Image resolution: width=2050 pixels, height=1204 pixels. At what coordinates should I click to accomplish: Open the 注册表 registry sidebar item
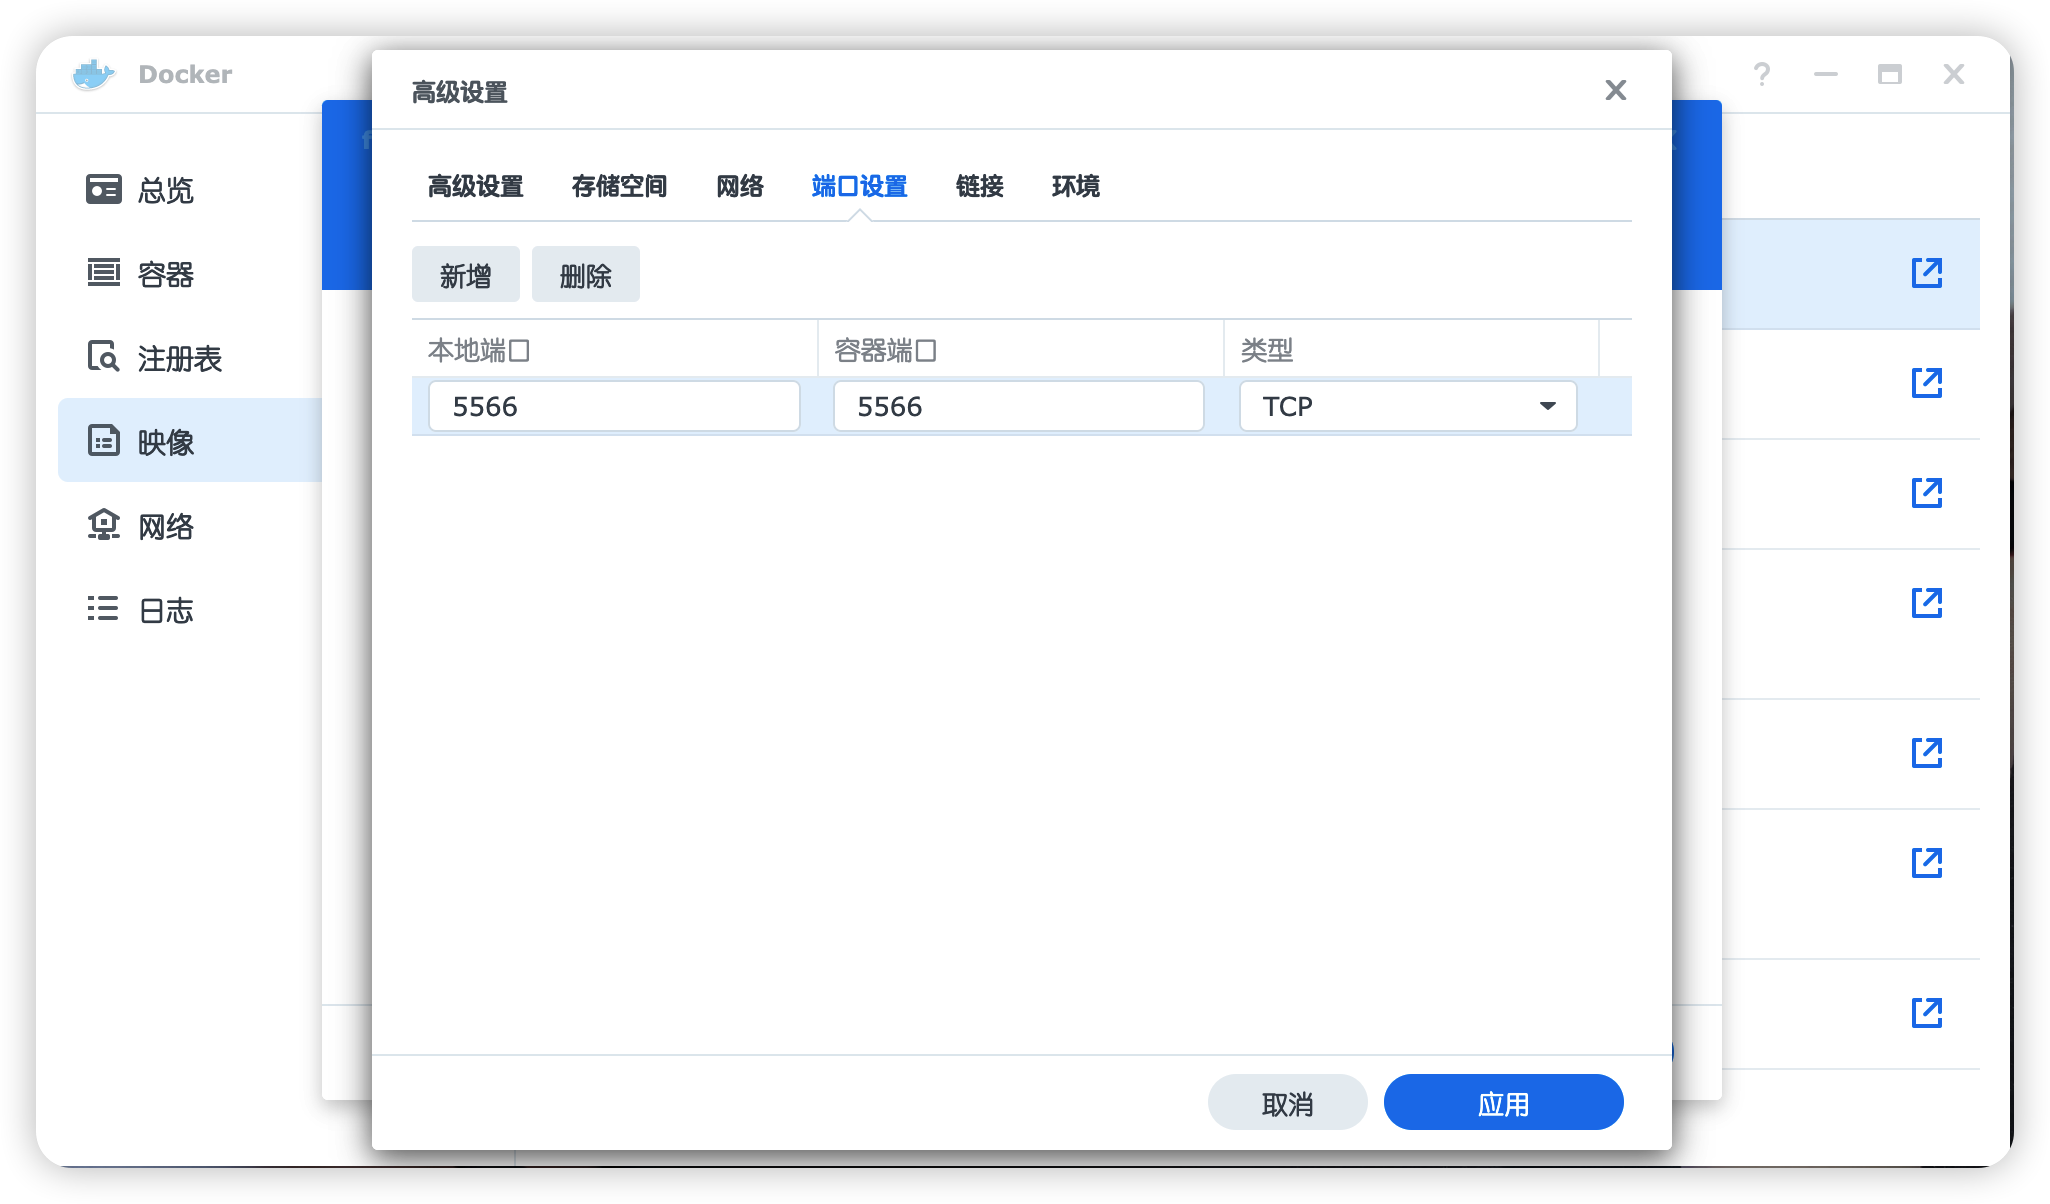click(x=190, y=358)
